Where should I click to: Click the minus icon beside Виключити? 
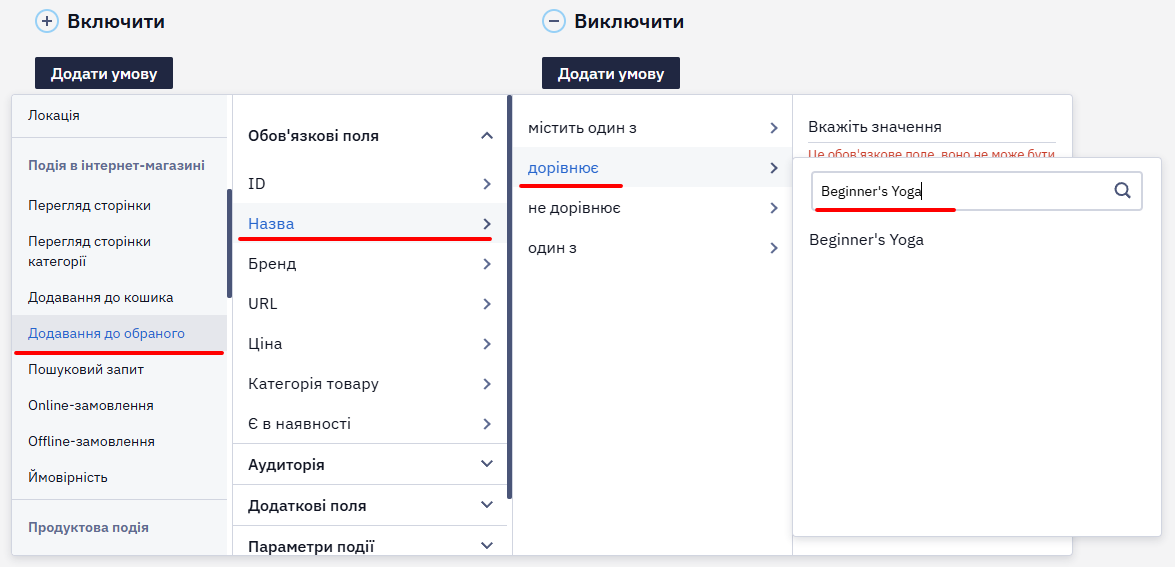554,22
